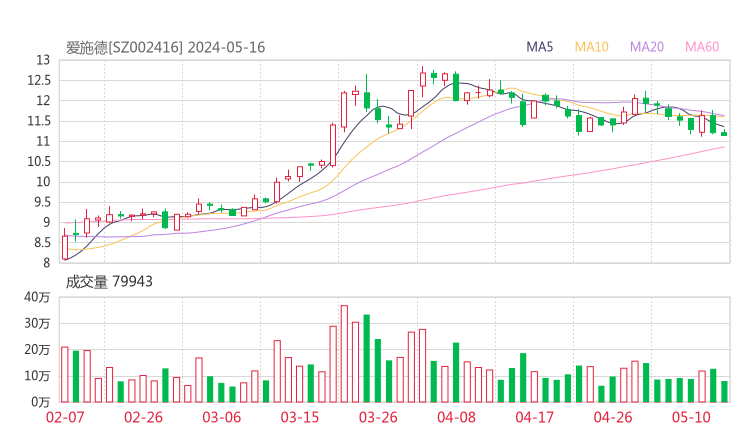Click the 04-26 date axis label
This screenshot has width=740, height=440.
(x=613, y=417)
